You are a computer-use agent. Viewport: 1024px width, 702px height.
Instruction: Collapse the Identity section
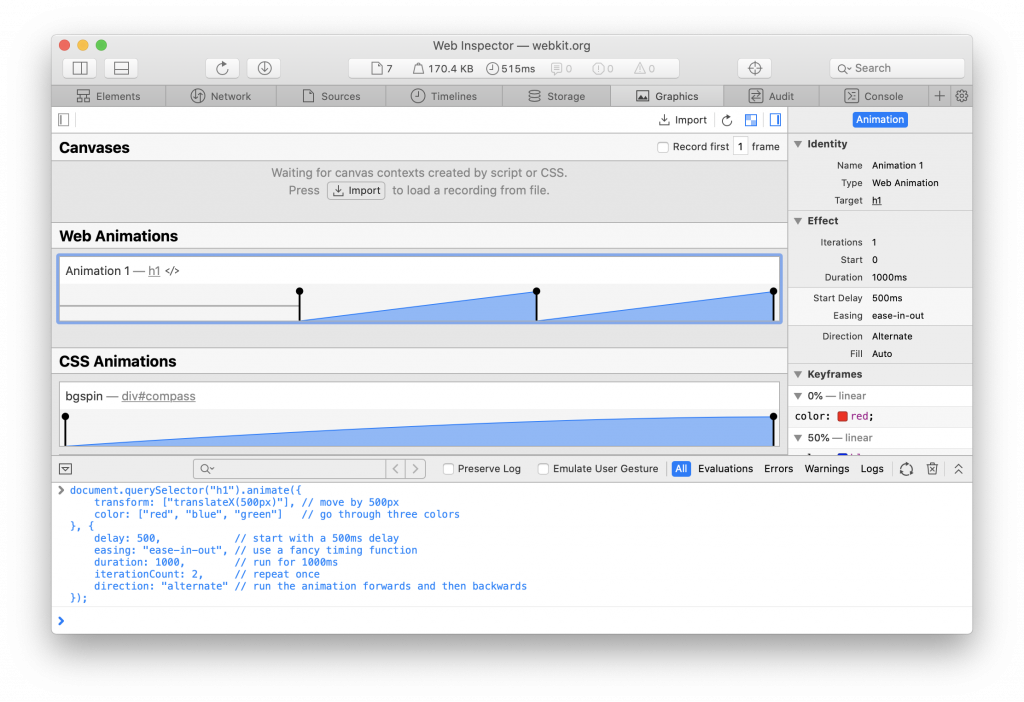click(x=798, y=144)
